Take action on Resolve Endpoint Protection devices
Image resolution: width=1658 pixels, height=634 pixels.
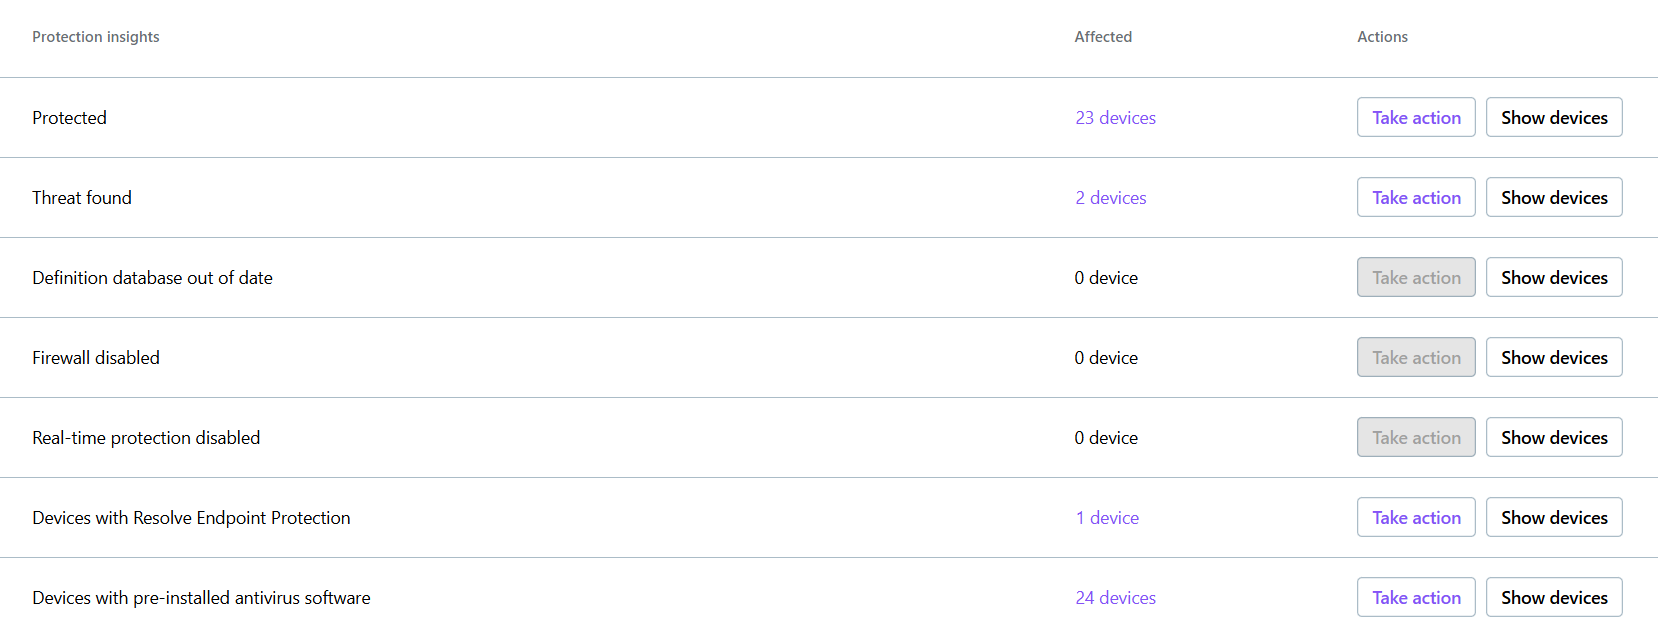(x=1415, y=517)
